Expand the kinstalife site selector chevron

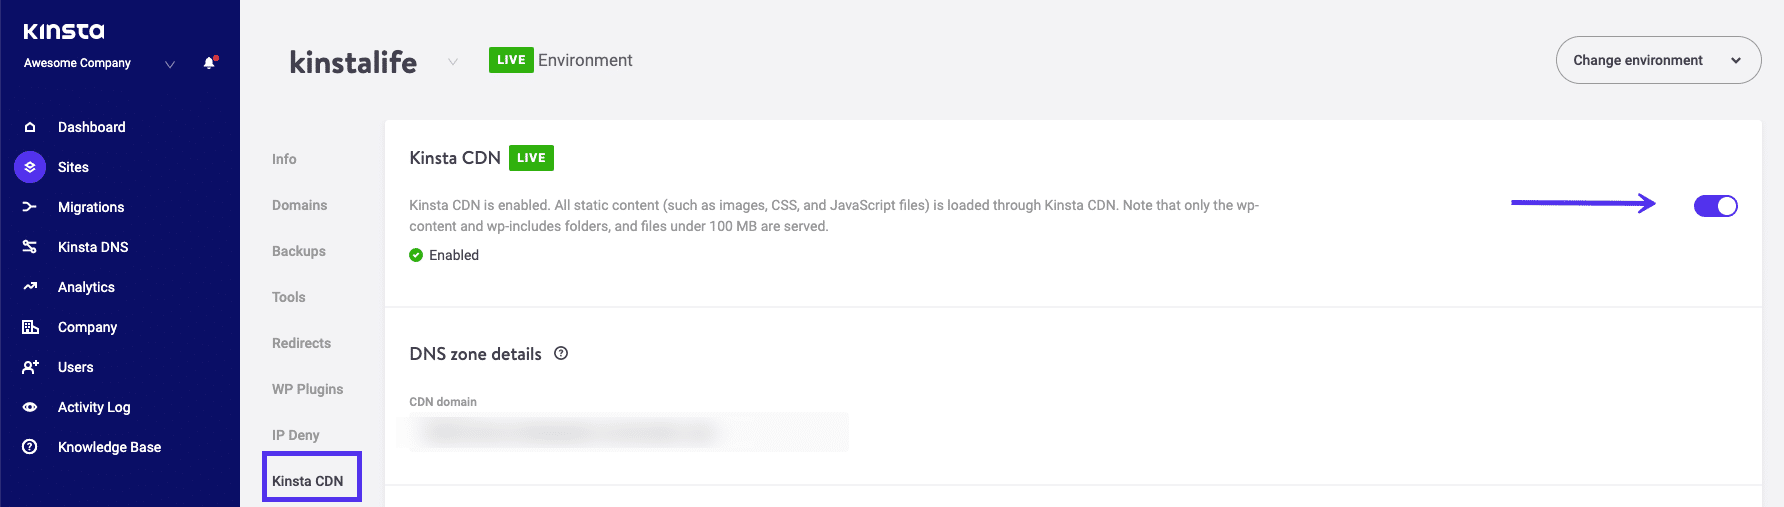tap(453, 62)
